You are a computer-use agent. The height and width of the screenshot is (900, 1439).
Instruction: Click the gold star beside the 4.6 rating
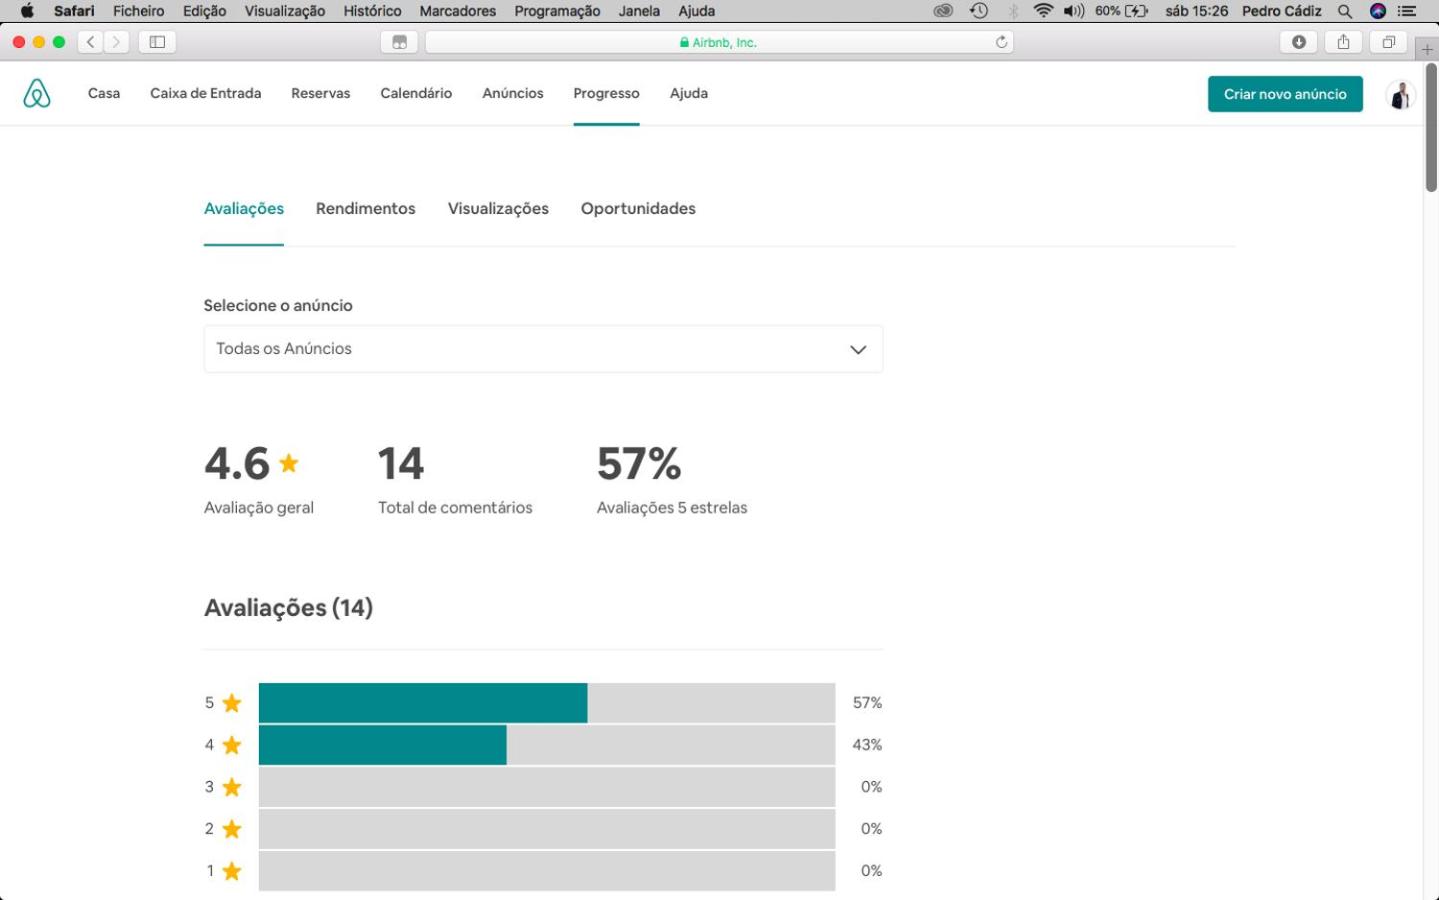point(289,462)
